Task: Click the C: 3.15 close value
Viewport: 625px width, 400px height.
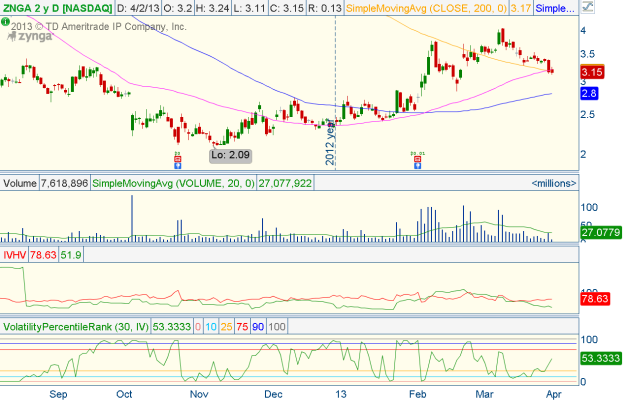Action: pyautogui.click(x=286, y=8)
